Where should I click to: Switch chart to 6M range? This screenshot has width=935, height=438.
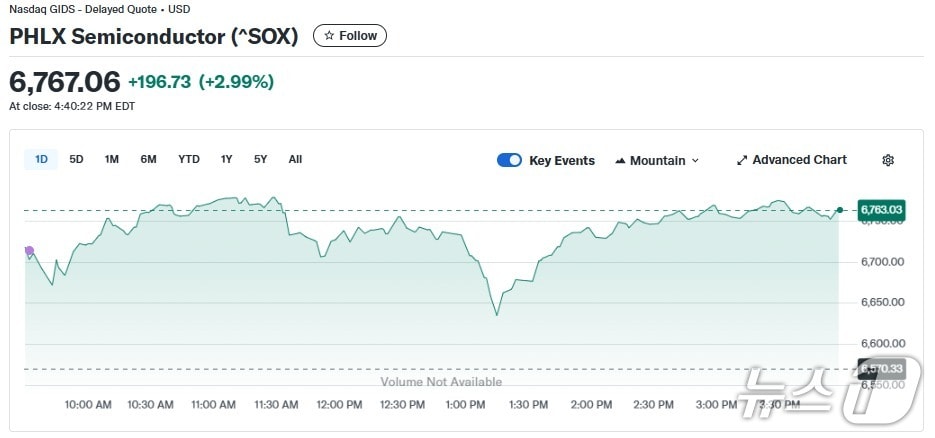coord(148,159)
